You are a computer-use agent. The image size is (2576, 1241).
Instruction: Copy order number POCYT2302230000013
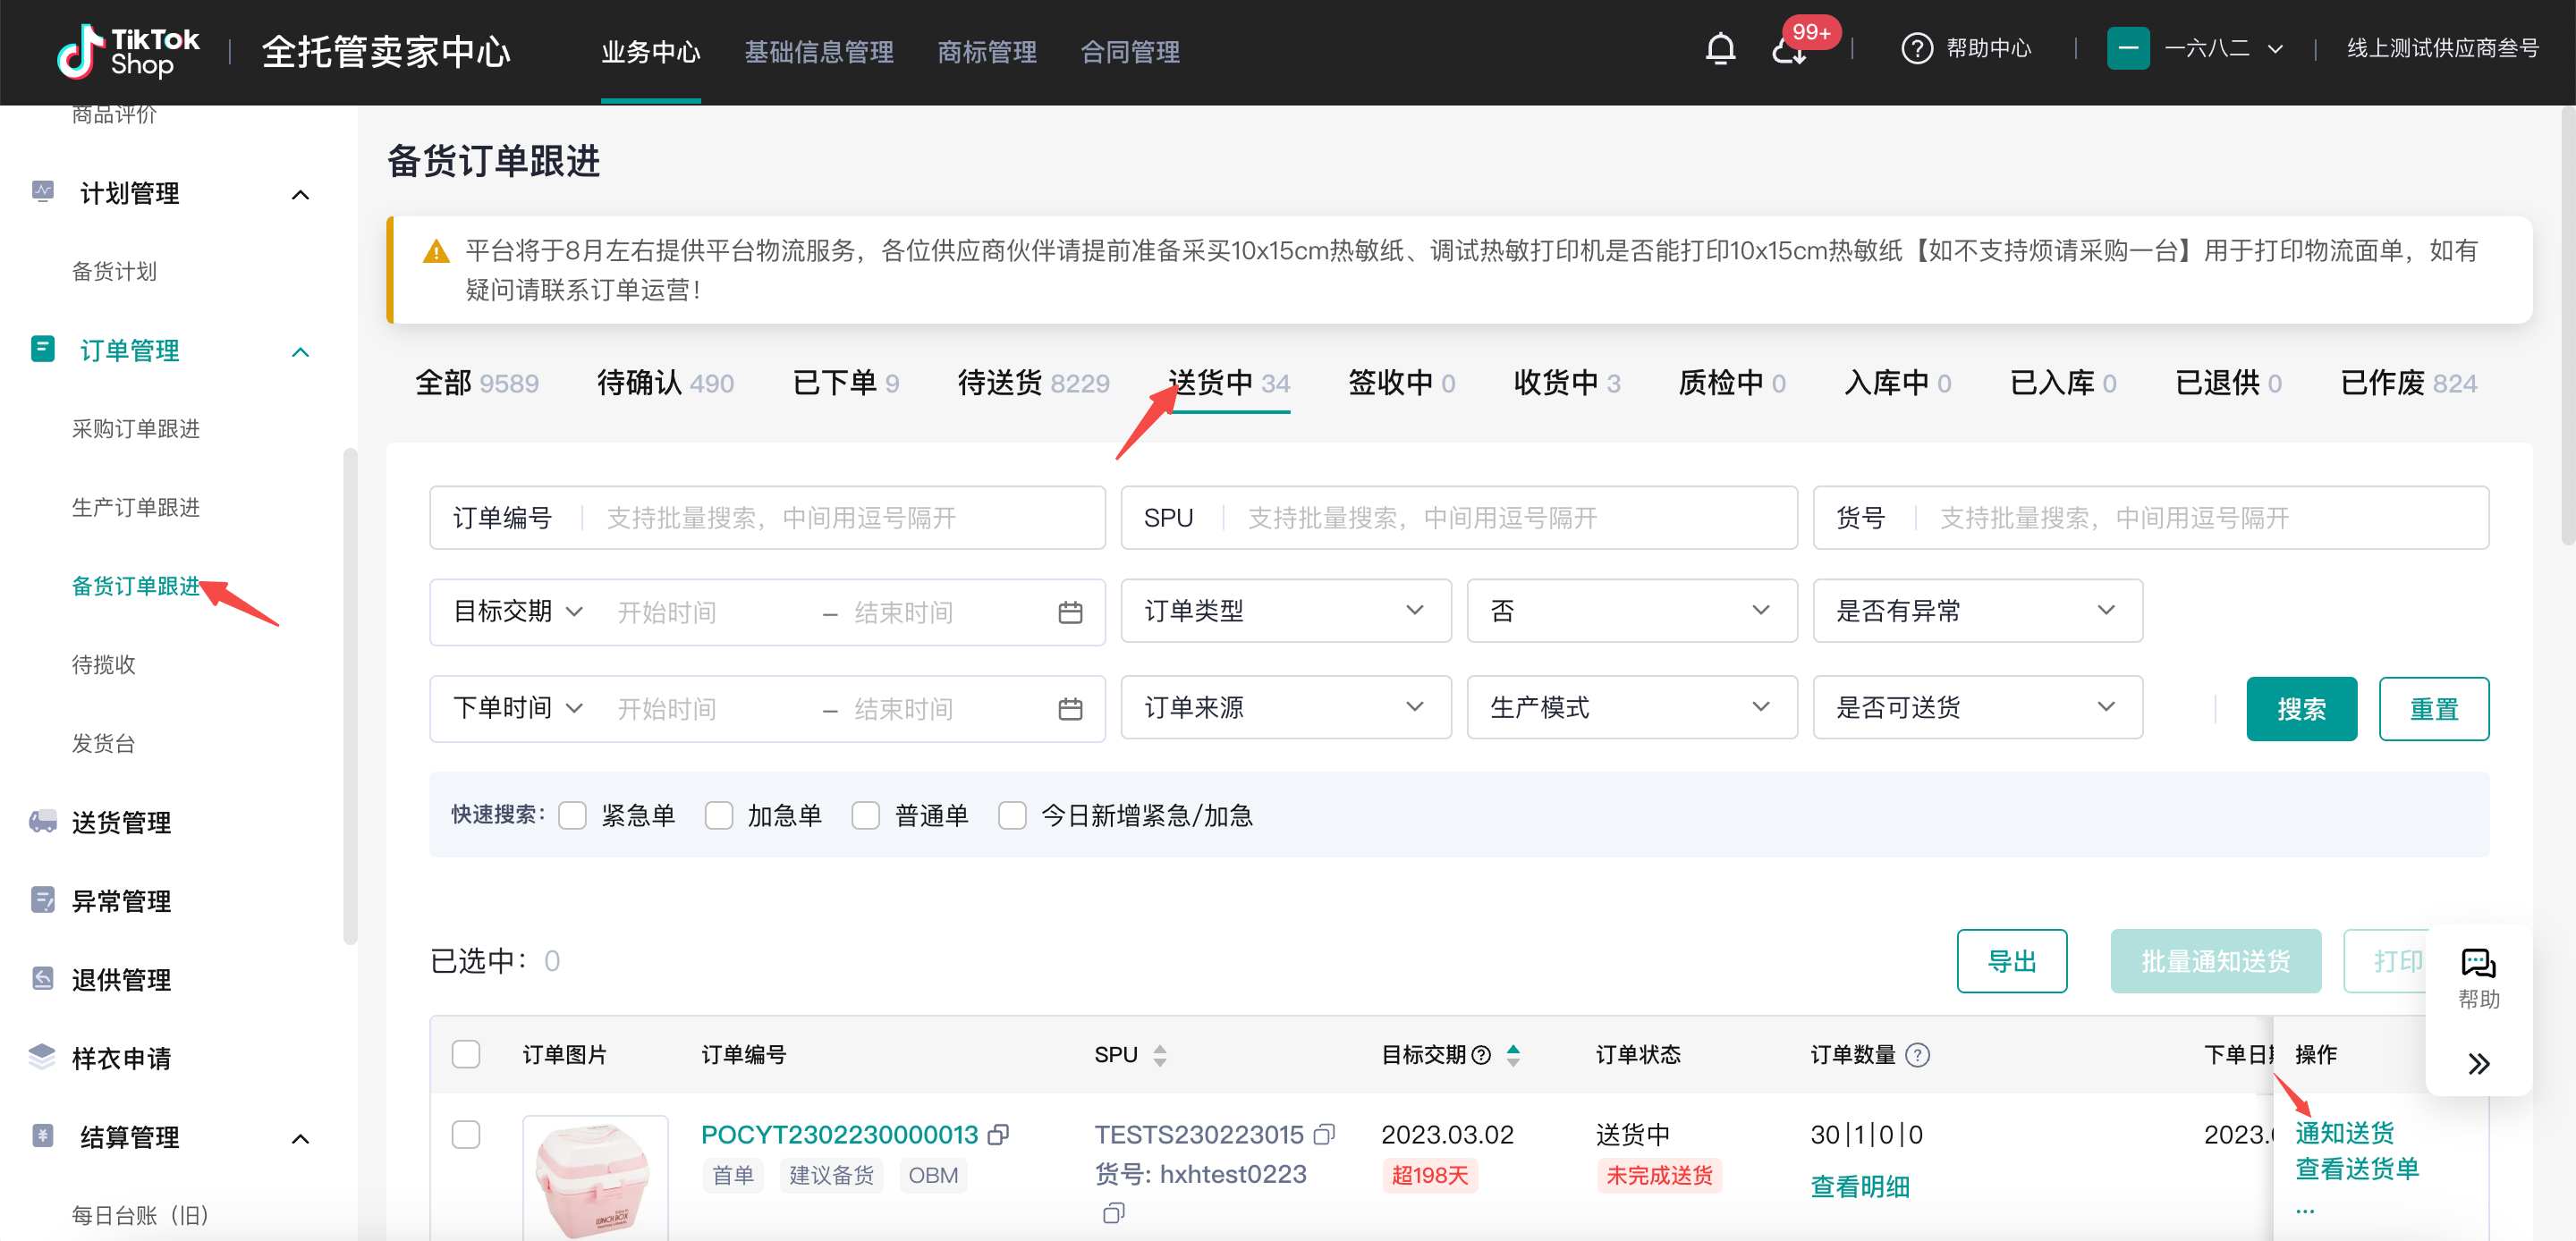point(998,1134)
